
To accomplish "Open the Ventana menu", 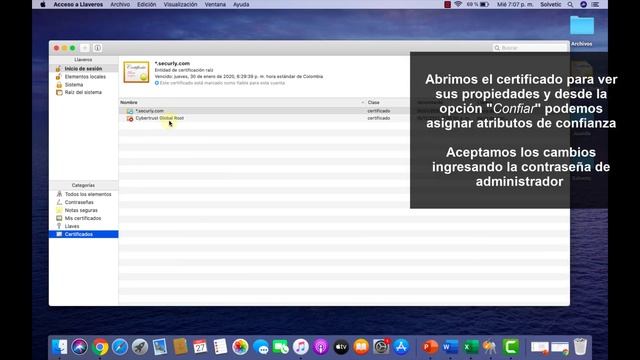I will coord(215,4).
